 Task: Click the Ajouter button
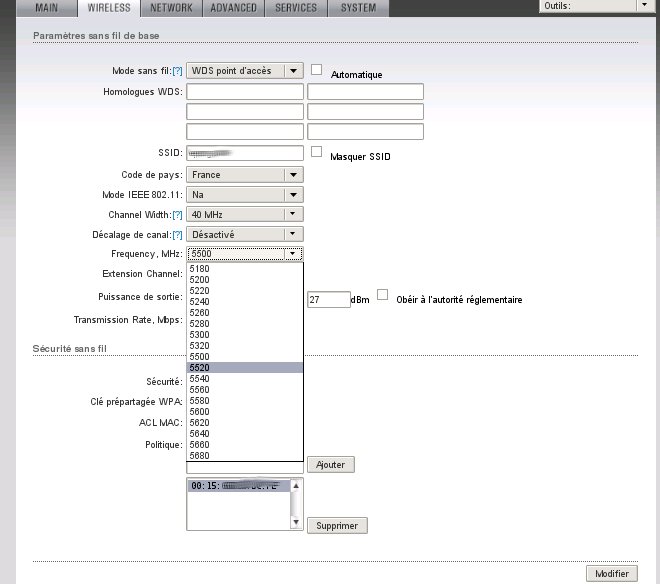pyautogui.click(x=330, y=464)
